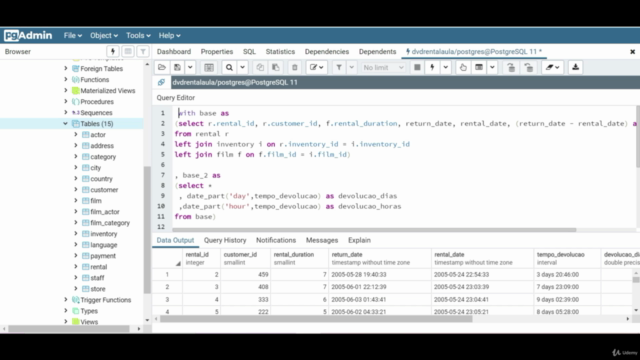Click the Rollback database icon
This screenshot has width=640, height=360.
coord(529,67)
